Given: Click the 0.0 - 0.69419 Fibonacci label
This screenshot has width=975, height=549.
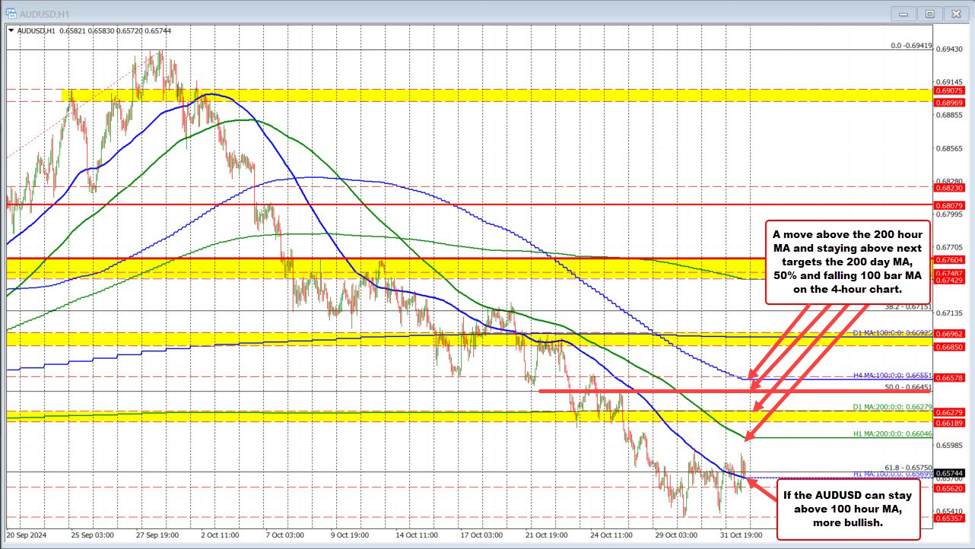Looking at the screenshot, I should pos(912,45).
